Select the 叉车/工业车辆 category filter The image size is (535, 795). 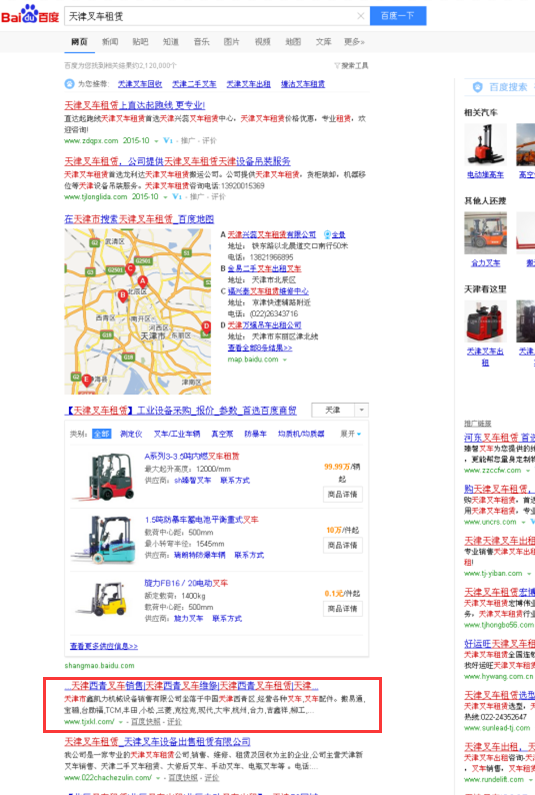177,434
